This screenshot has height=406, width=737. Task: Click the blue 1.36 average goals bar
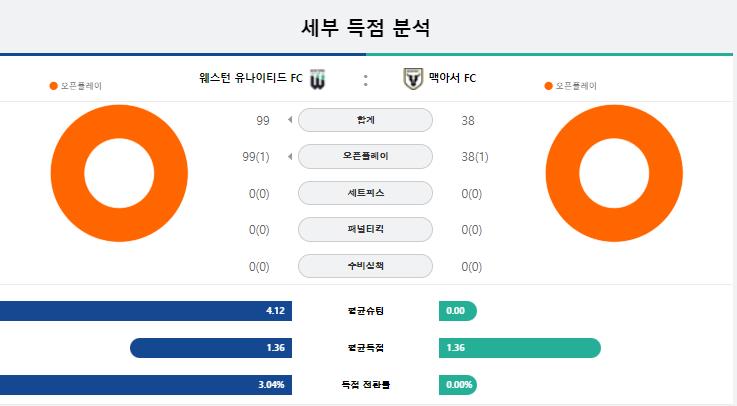point(211,348)
